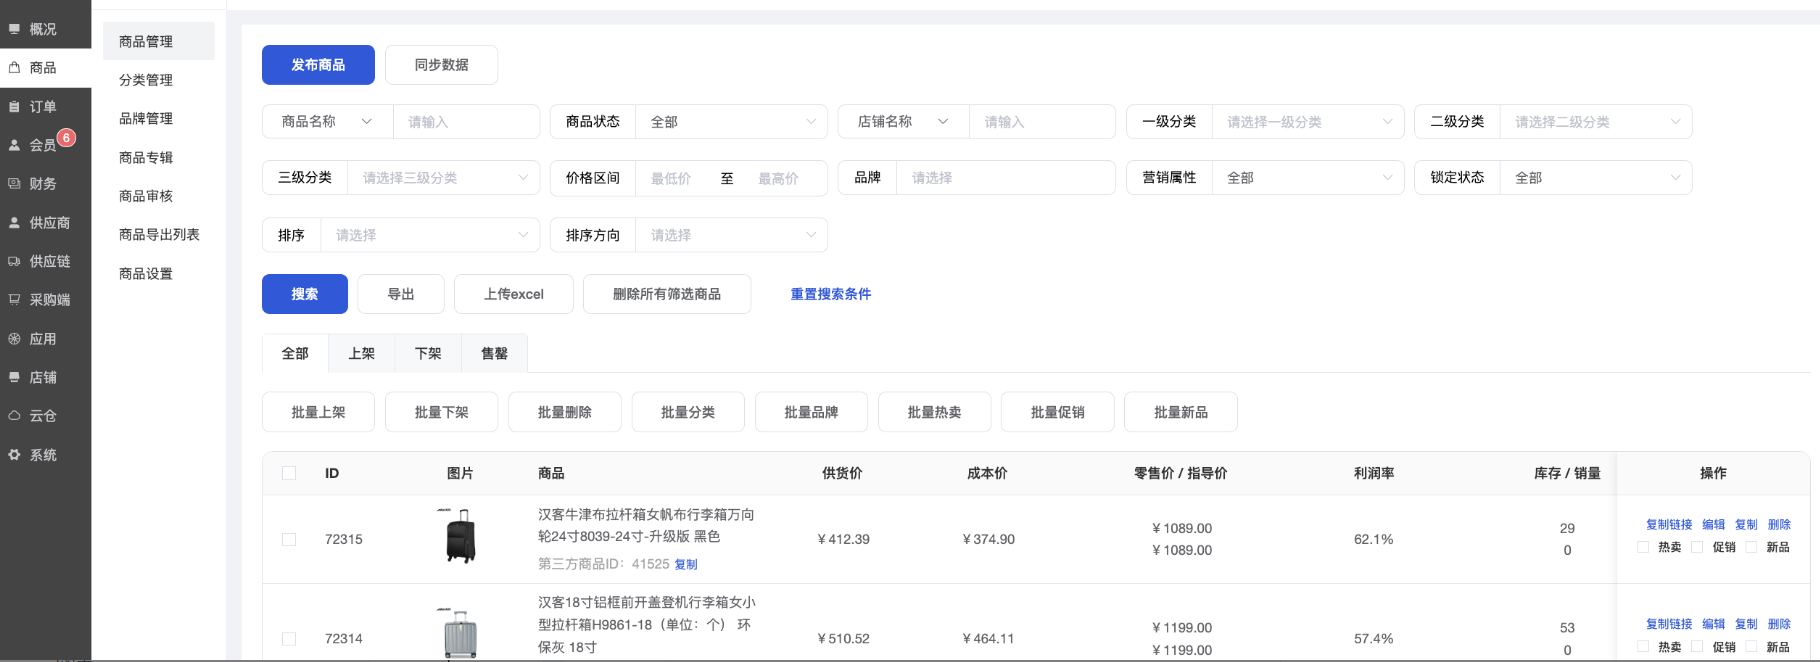Expand the 商品状态 status dropdown
The height and width of the screenshot is (662, 1820).
point(732,122)
